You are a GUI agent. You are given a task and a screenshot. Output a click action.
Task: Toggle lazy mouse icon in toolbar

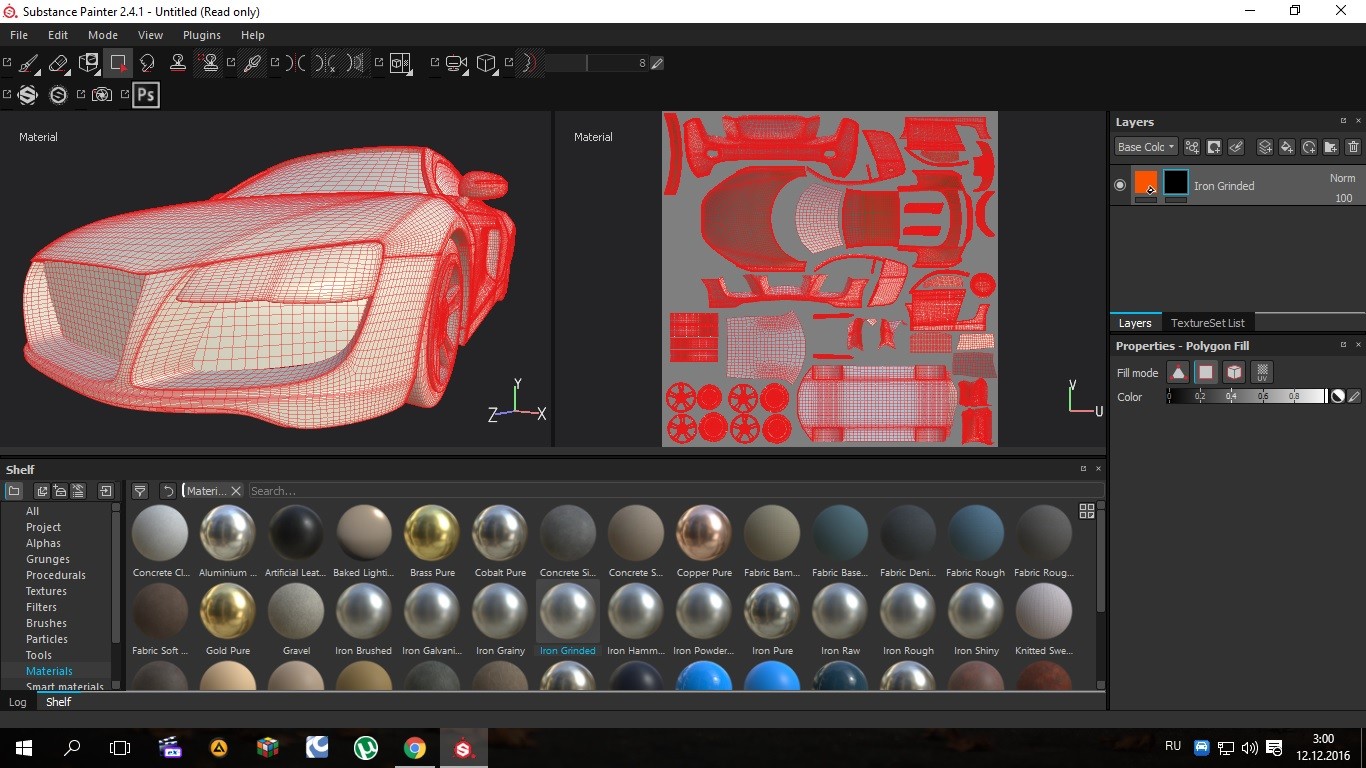click(x=530, y=63)
